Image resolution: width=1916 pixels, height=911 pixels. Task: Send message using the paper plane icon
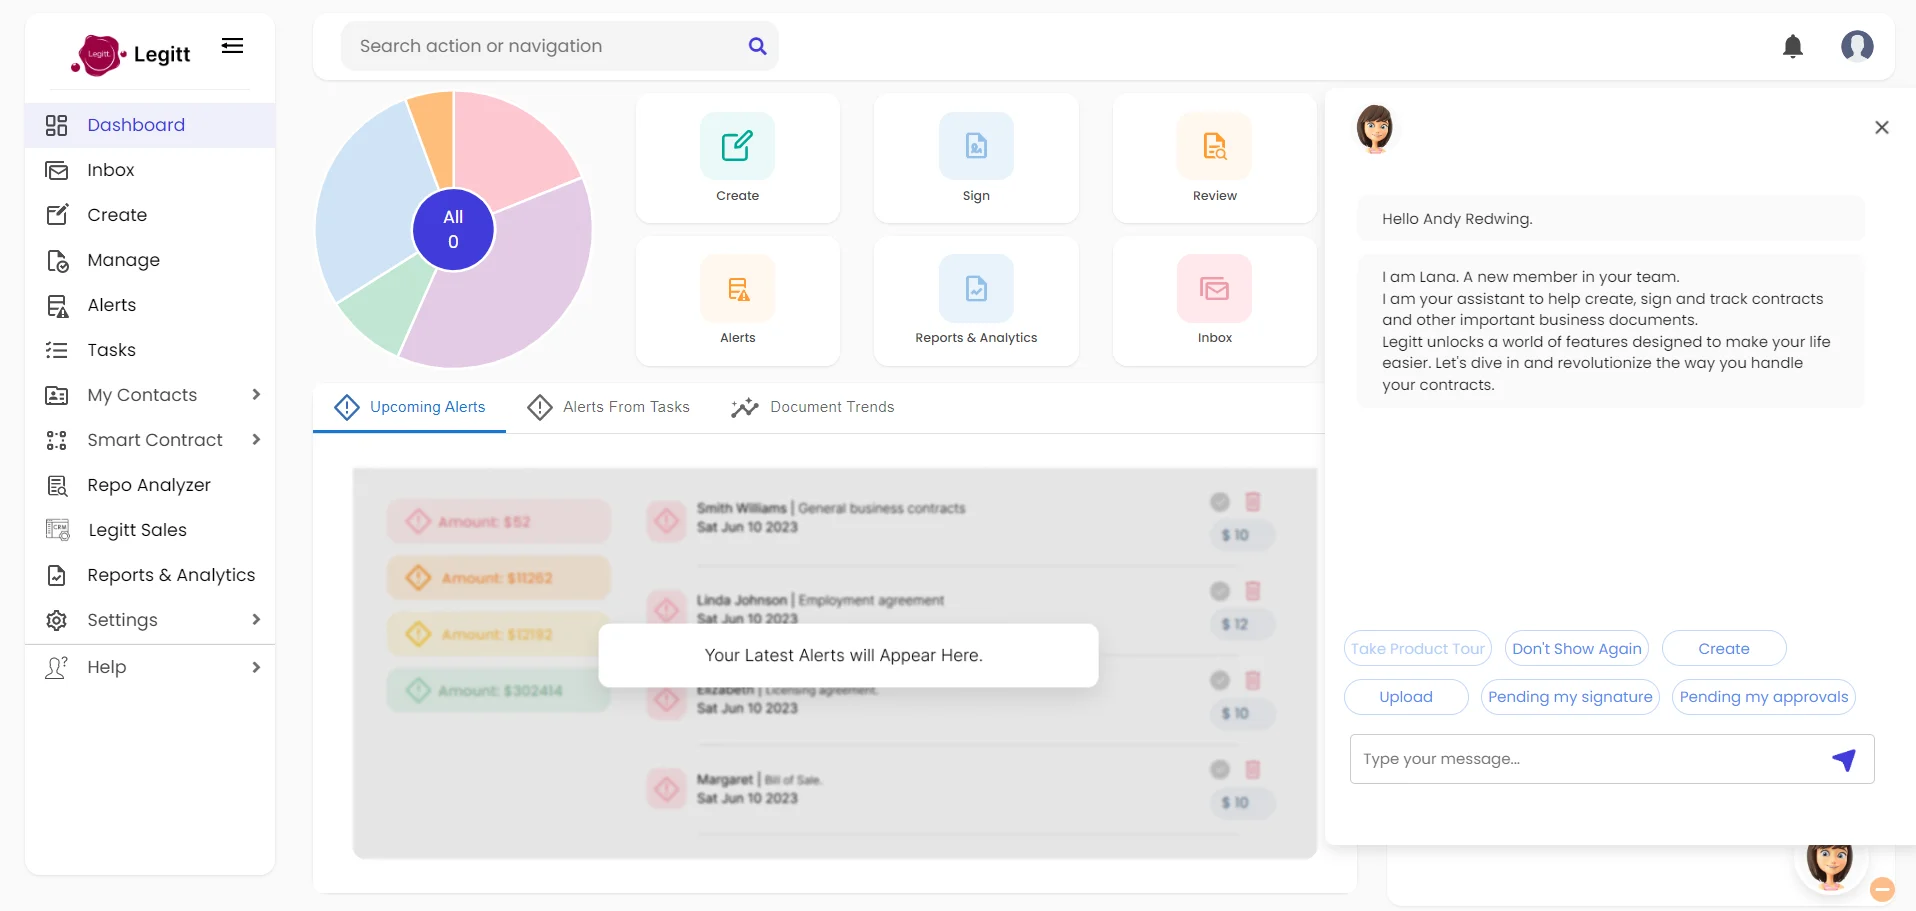(x=1845, y=759)
